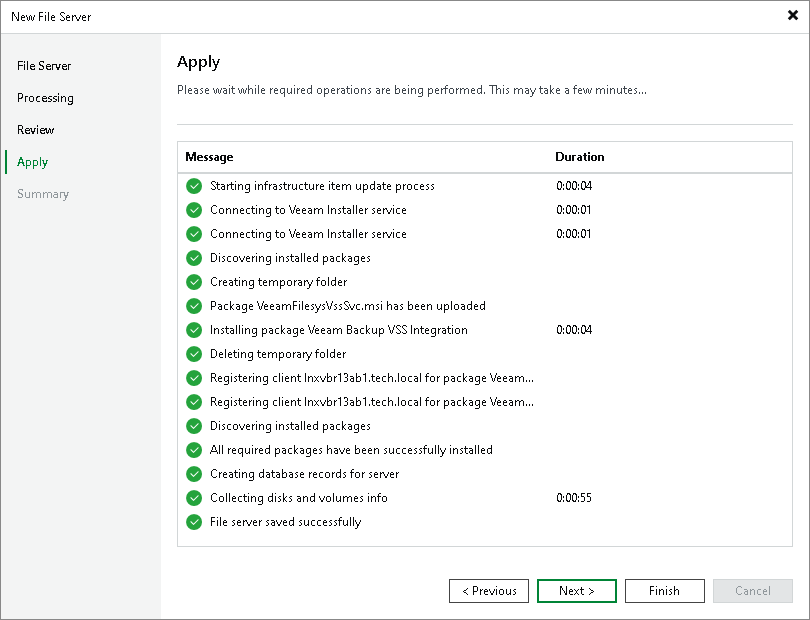
Task: Select 'Package VeeamFilesysVssSvc.msi has been uploaded' row
Action: [485, 306]
